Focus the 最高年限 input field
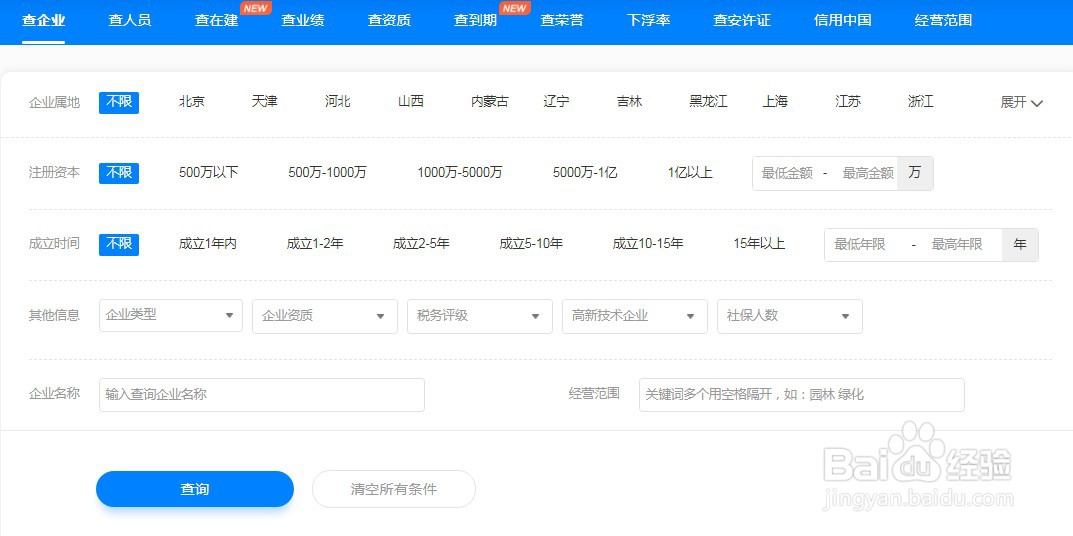Viewport: 1073px width, 536px height. [x=961, y=245]
